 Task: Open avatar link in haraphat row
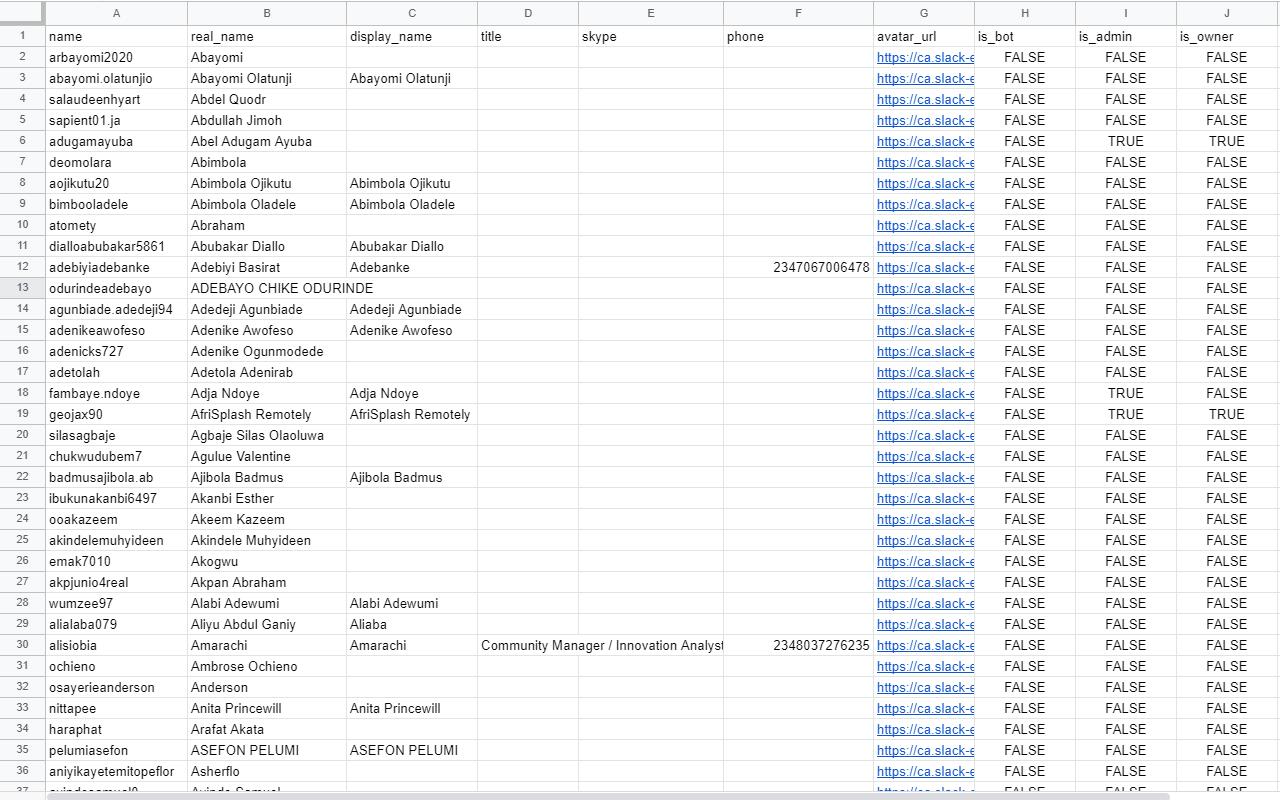[x=925, y=729]
